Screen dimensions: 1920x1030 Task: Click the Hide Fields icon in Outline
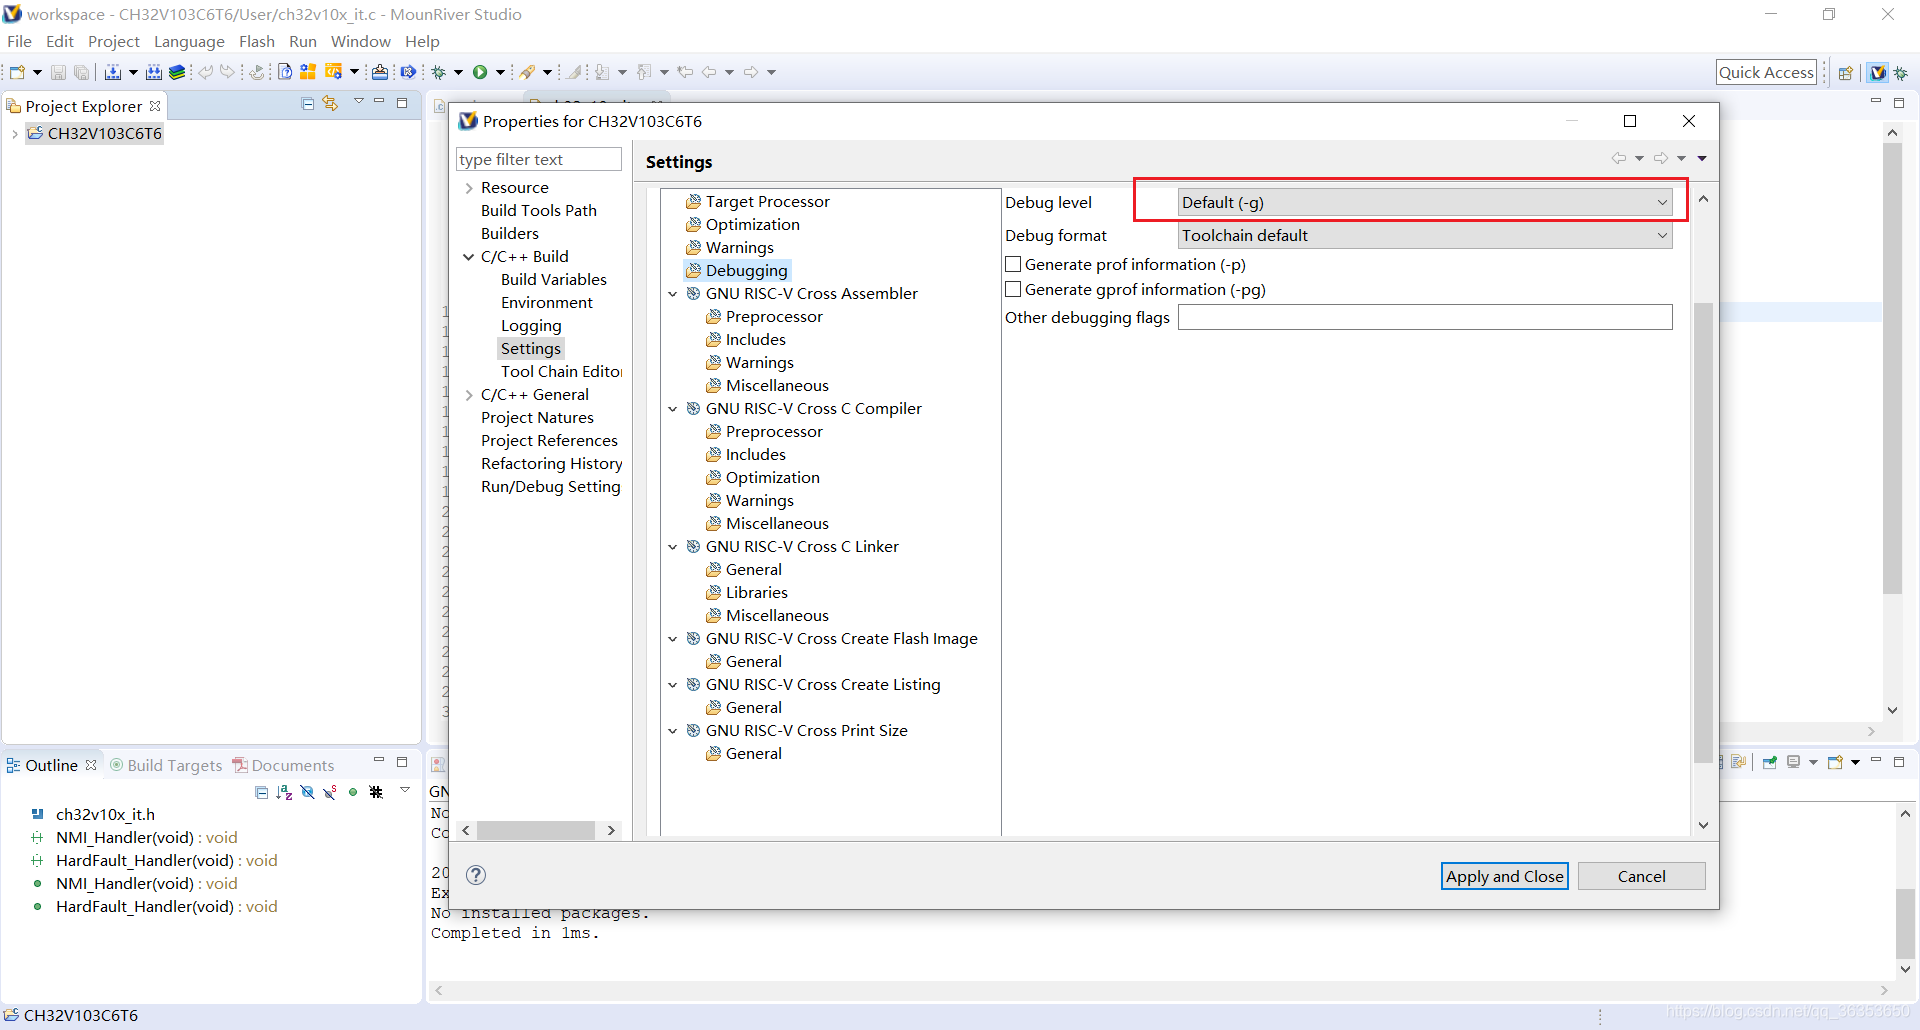308,792
